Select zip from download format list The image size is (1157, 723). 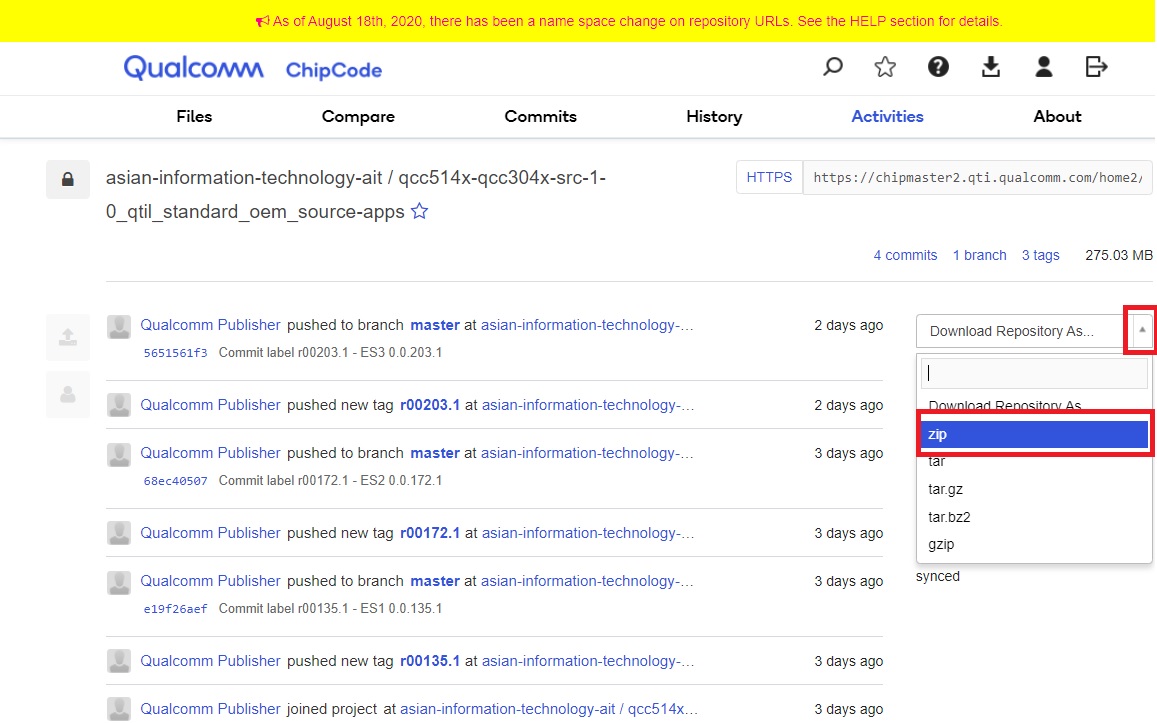coord(1035,434)
